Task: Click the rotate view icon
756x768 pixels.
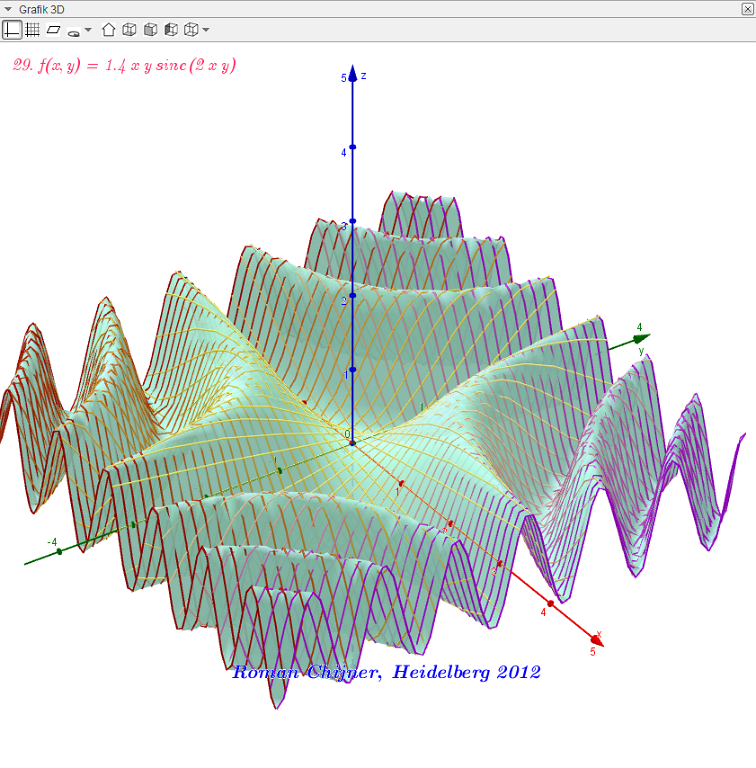Action: tap(73, 32)
